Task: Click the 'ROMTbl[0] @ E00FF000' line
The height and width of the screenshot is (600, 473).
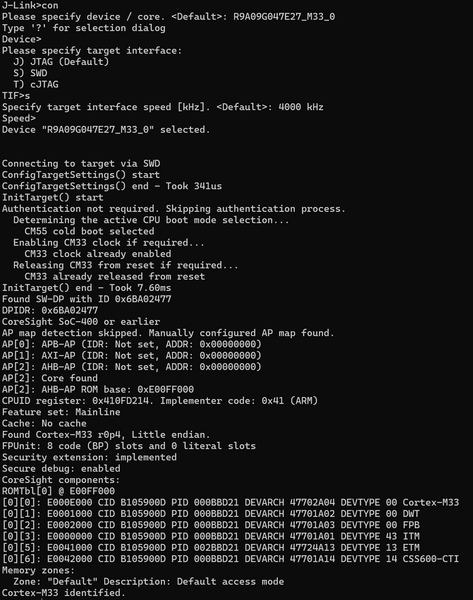Action: click(x=59, y=491)
